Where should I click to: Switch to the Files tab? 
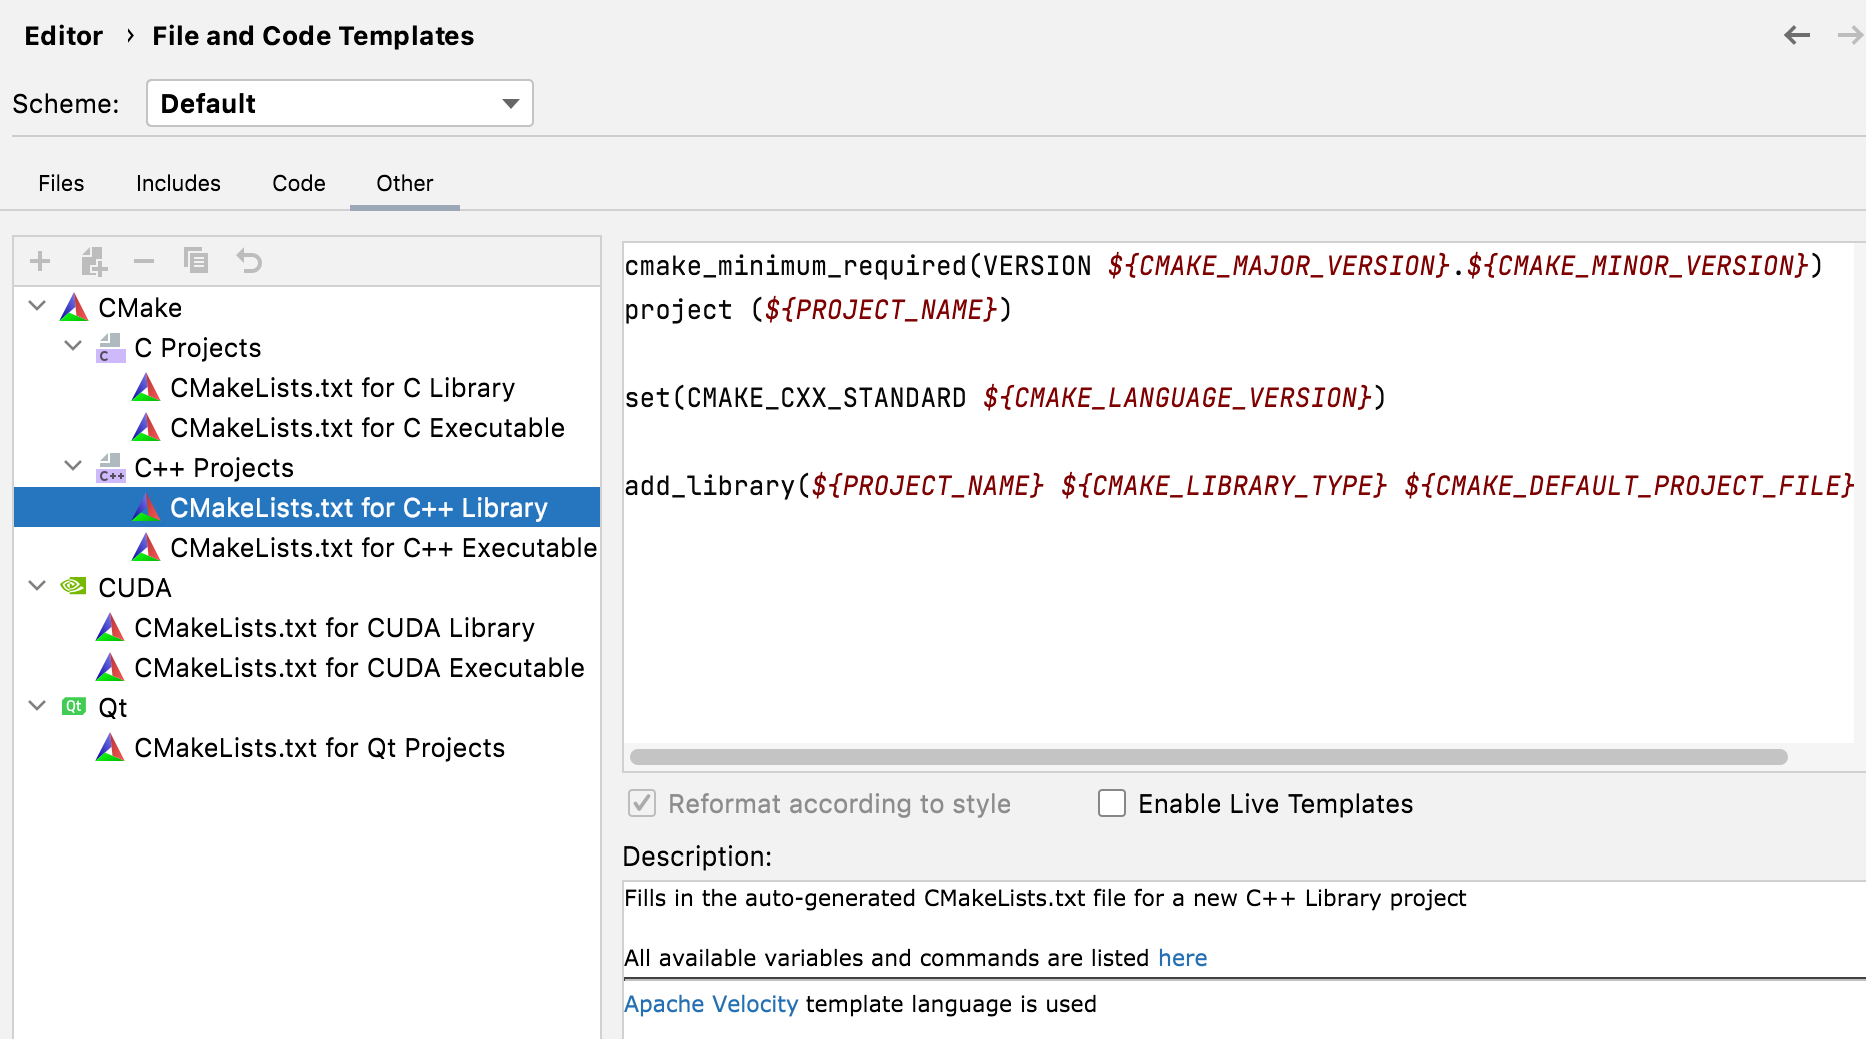point(61,183)
